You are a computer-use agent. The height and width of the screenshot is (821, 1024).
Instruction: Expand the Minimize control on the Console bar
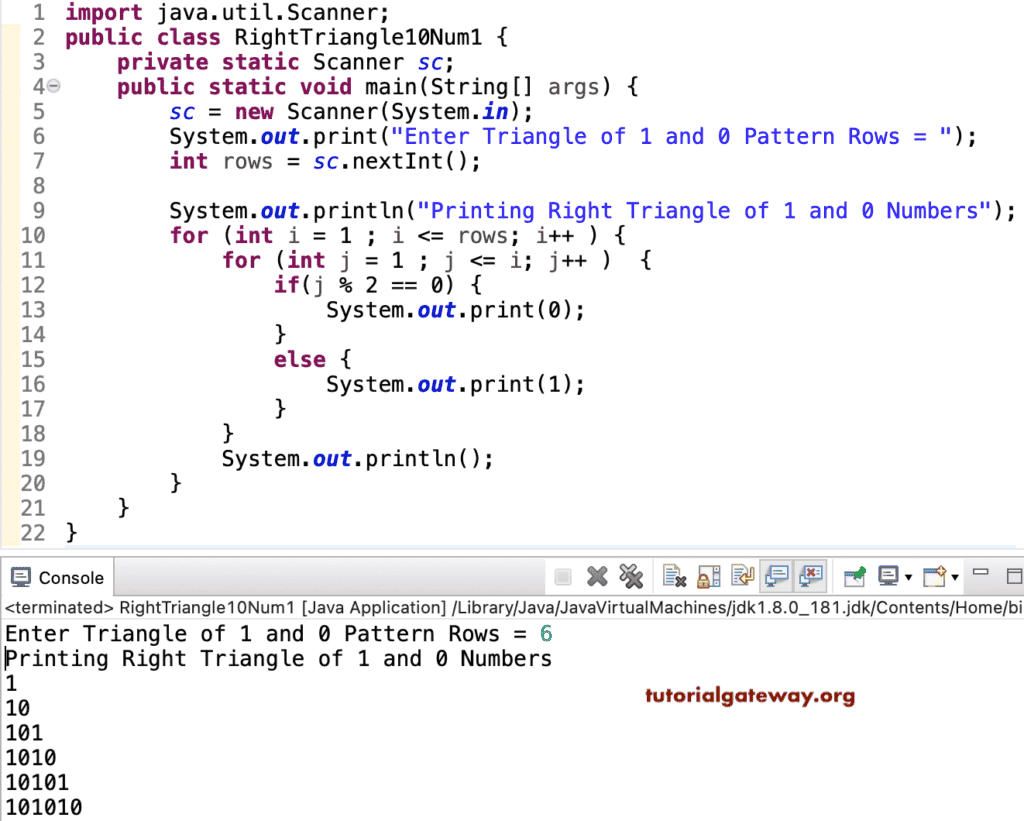[x=981, y=575]
